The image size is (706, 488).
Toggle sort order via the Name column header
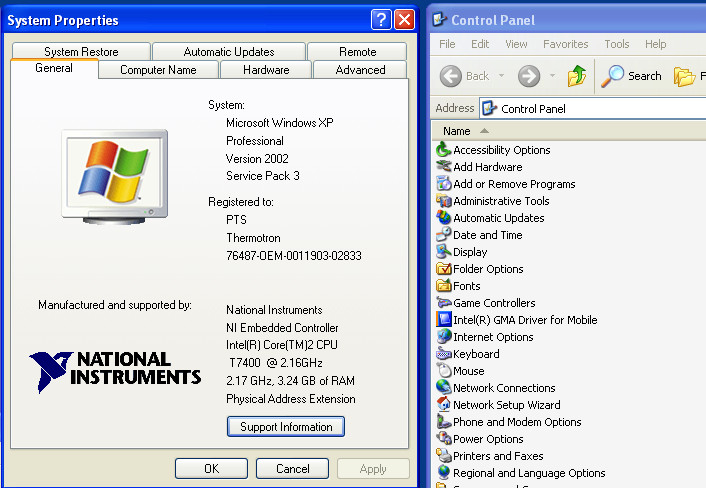point(567,131)
